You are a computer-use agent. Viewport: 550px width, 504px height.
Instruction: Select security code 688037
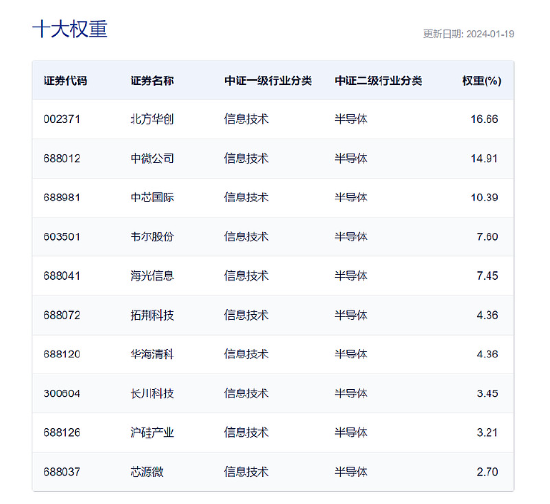pyautogui.click(x=62, y=472)
